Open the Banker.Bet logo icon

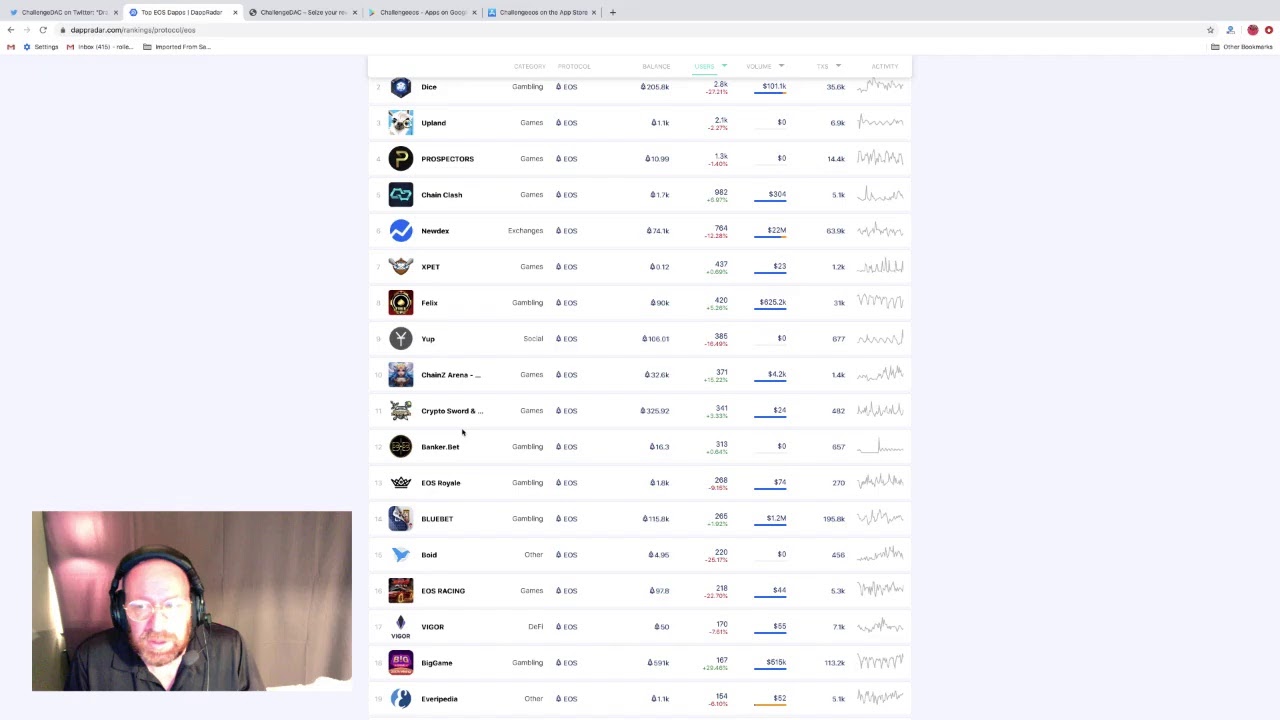click(x=401, y=447)
